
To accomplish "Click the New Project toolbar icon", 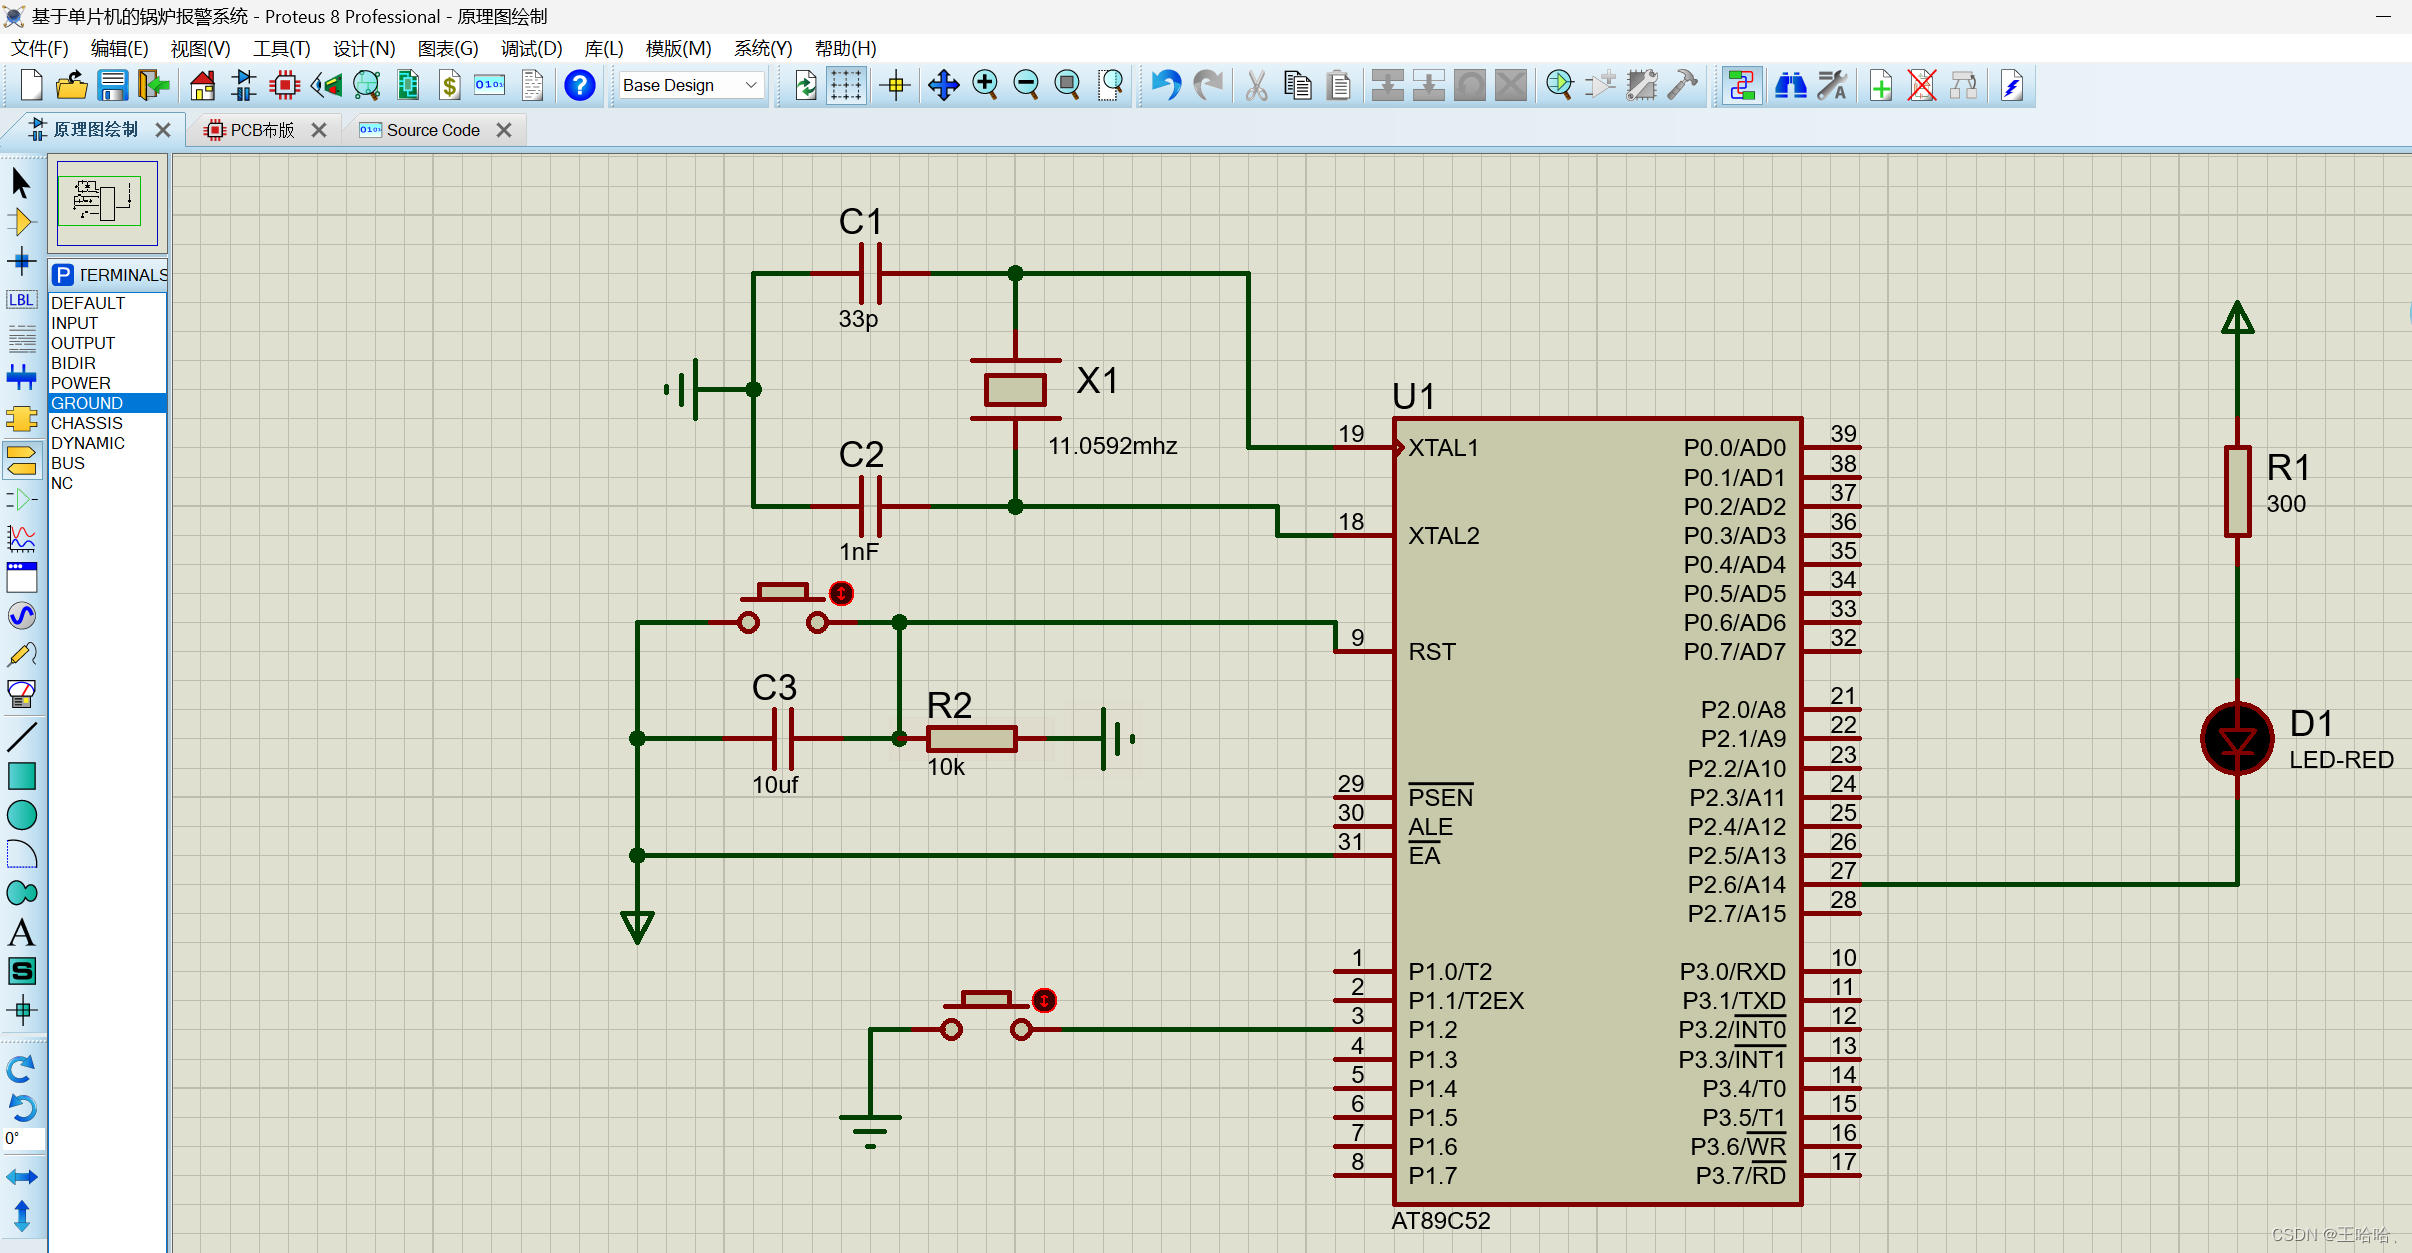I will click(x=31, y=86).
